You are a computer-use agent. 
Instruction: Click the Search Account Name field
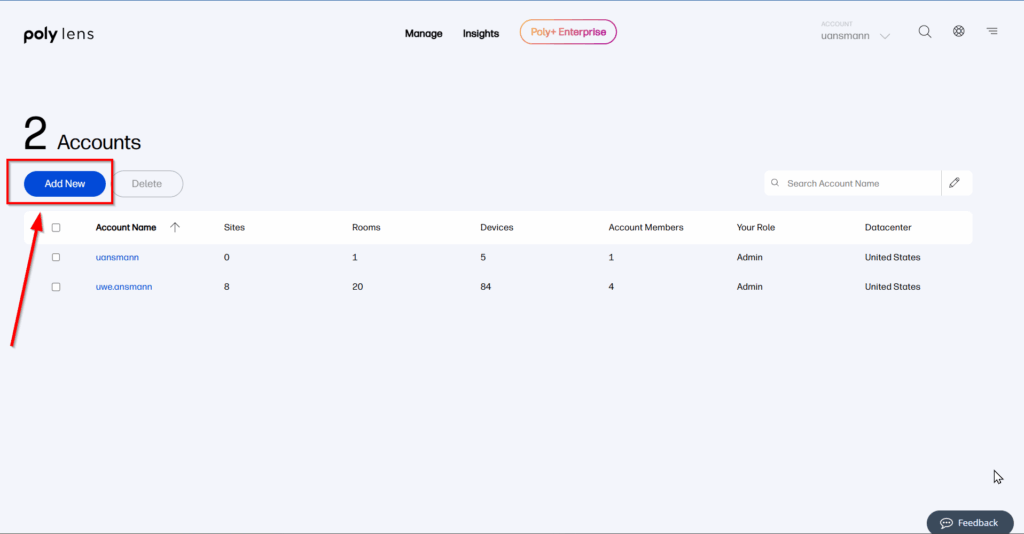coord(858,183)
